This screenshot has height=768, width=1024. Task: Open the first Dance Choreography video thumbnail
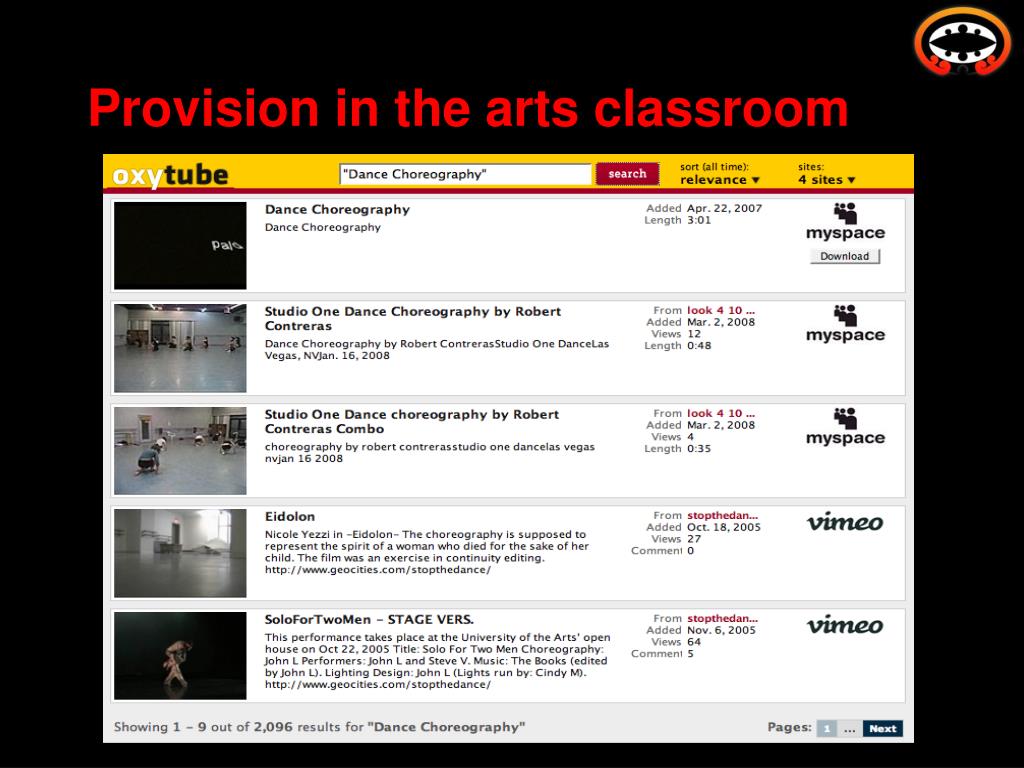180,246
